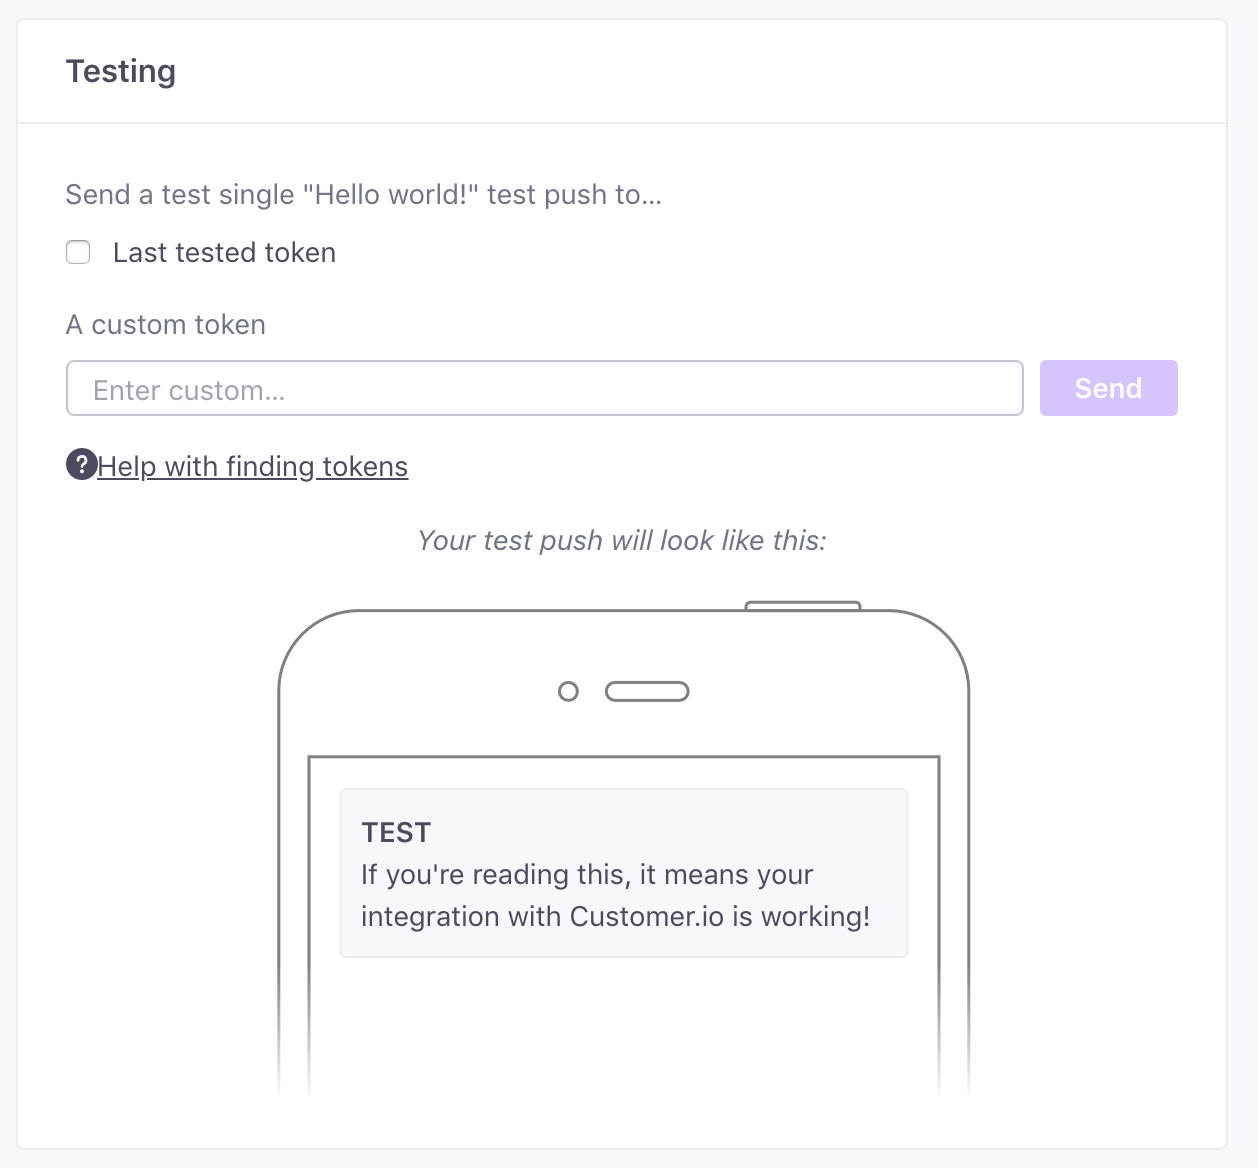Toggle off the Last tested token option

click(77, 252)
